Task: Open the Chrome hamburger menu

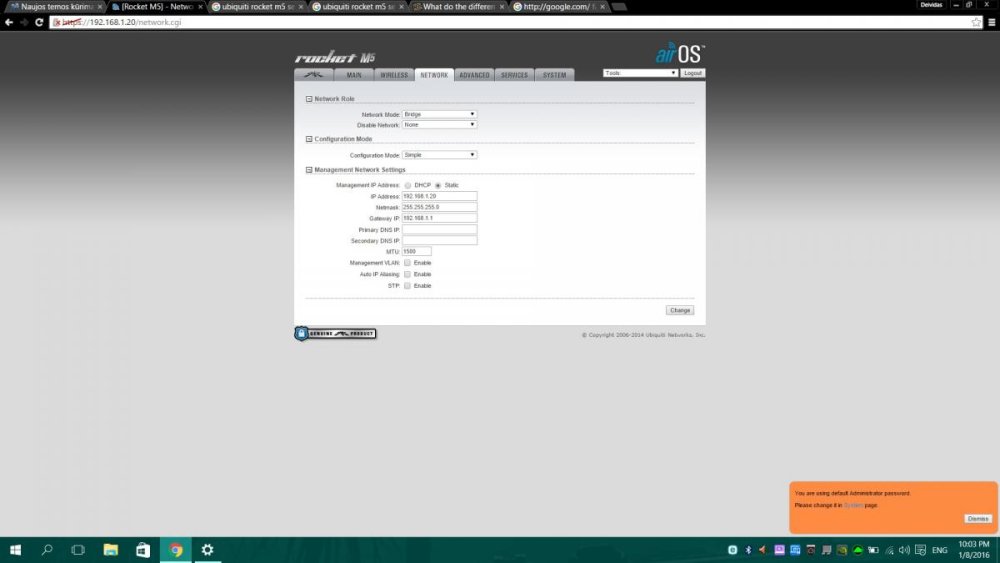Action: [992, 22]
